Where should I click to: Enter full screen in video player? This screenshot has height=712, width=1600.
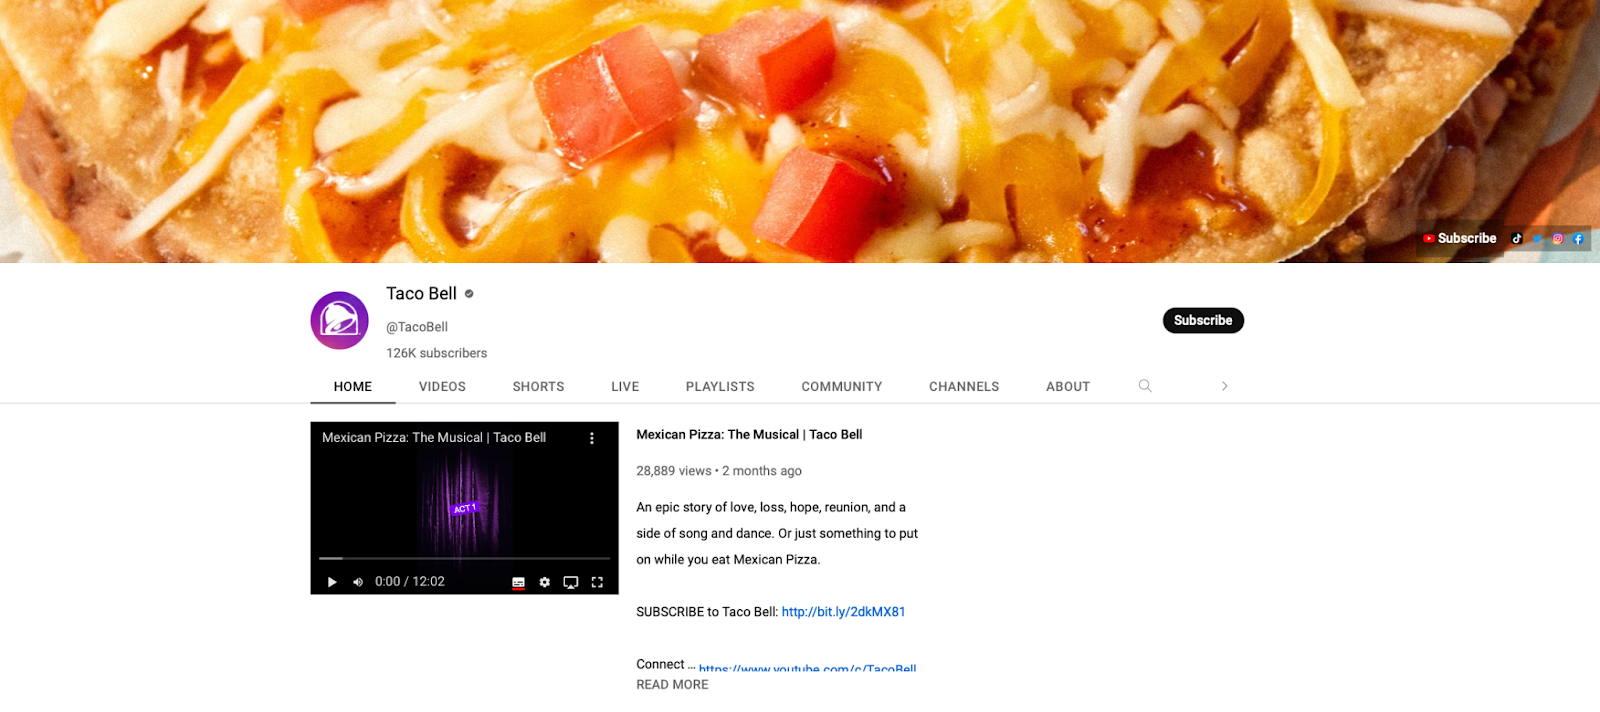pos(597,582)
